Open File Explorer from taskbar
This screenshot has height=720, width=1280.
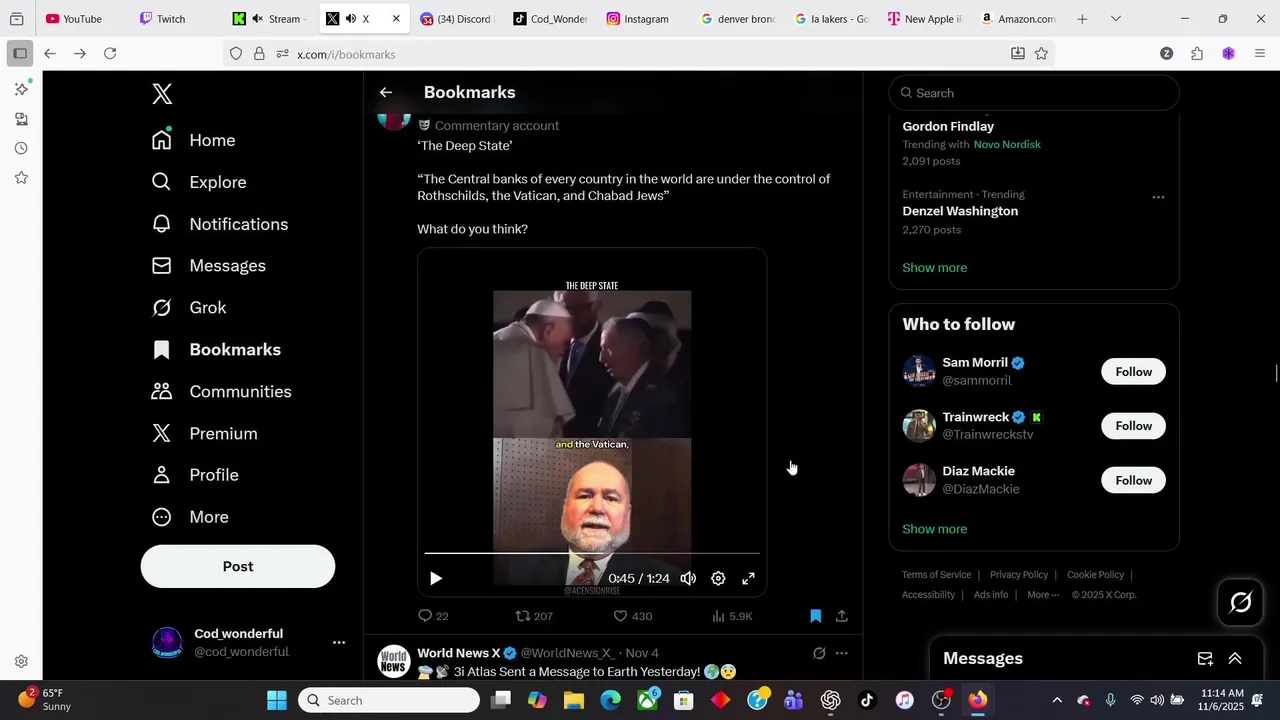coord(574,700)
